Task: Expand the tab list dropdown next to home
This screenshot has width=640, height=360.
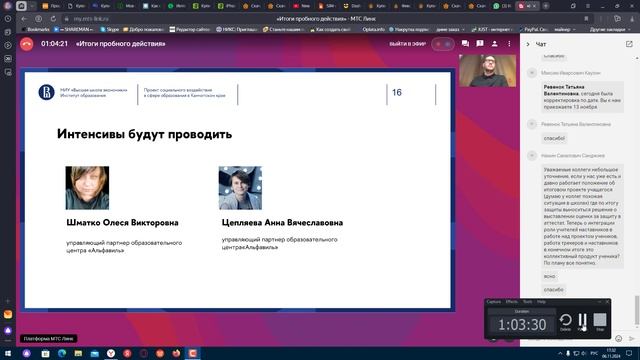Action: click(x=32, y=6)
